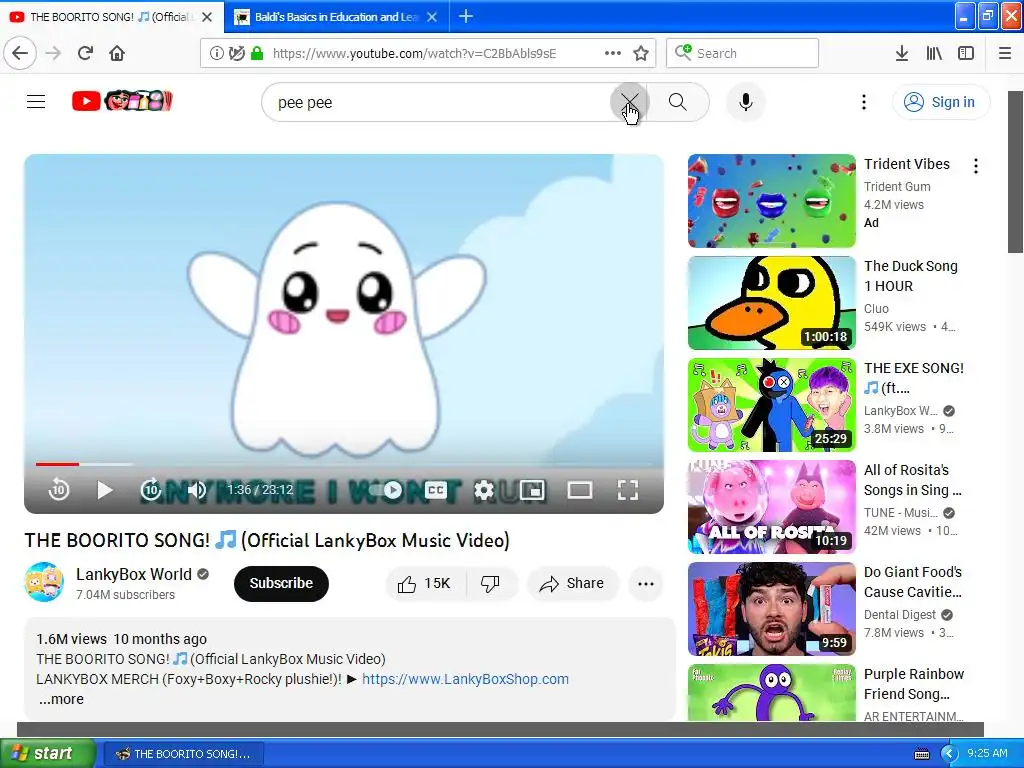Open the LankyBoxShop.com link
1024x768 pixels.
[465, 679]
